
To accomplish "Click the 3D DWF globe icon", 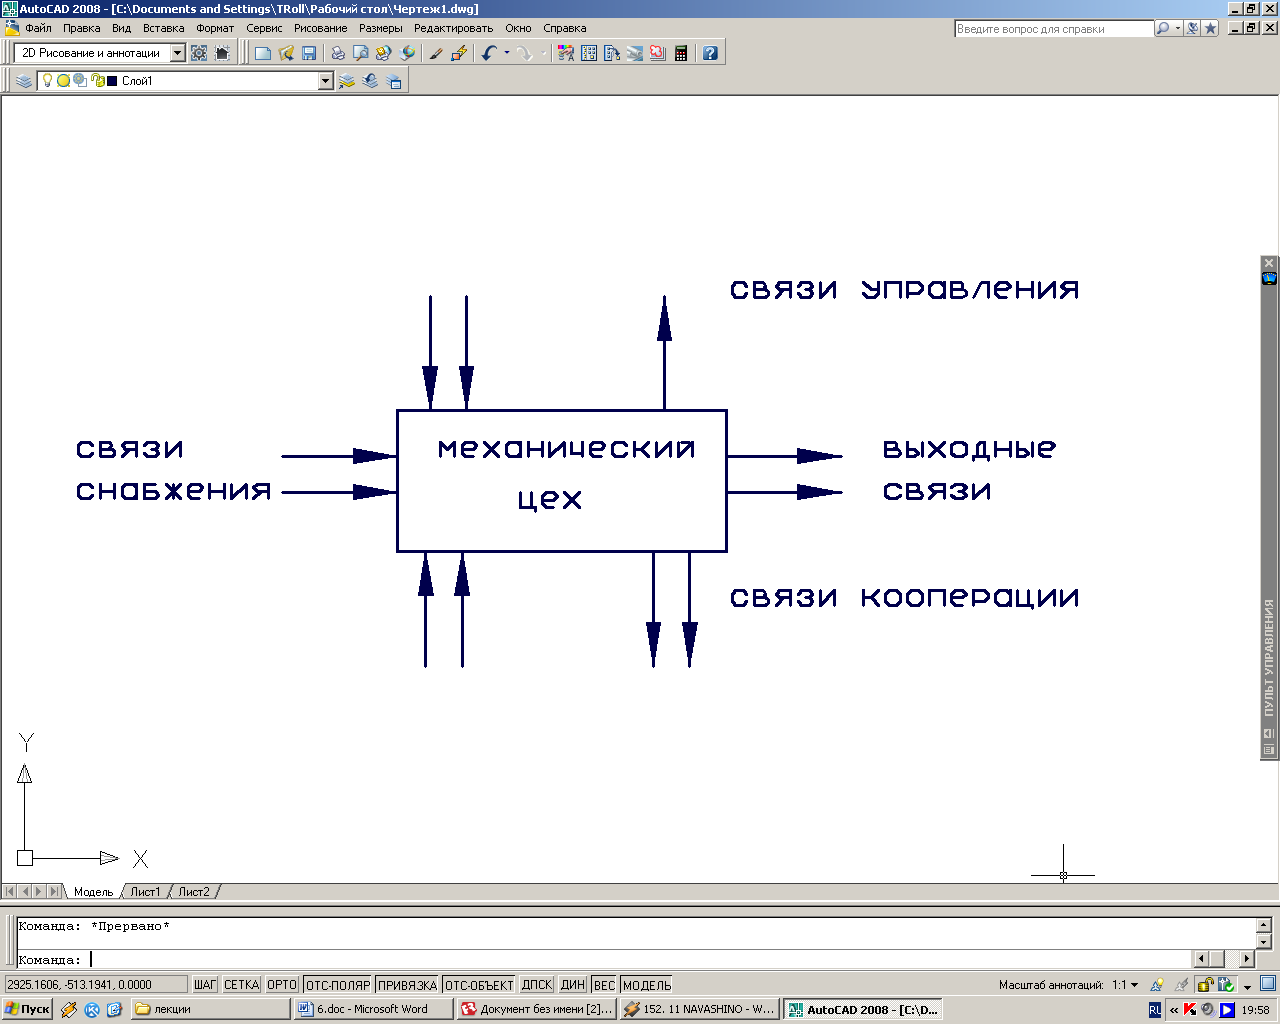I will click(x=407, y=53).
